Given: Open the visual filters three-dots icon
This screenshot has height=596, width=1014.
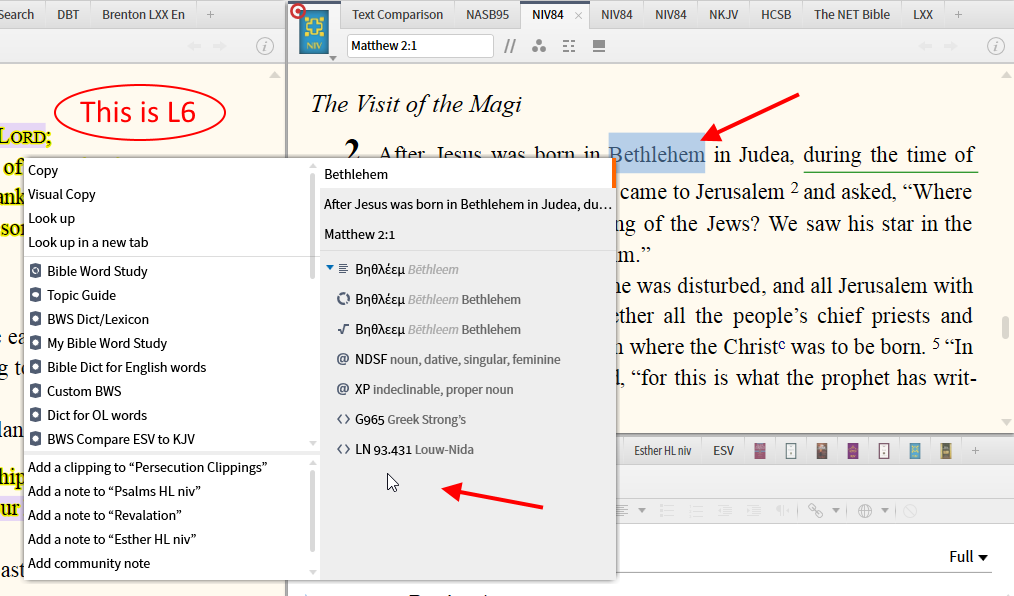Looking at the screenshot, I should [x=539, y=46].
